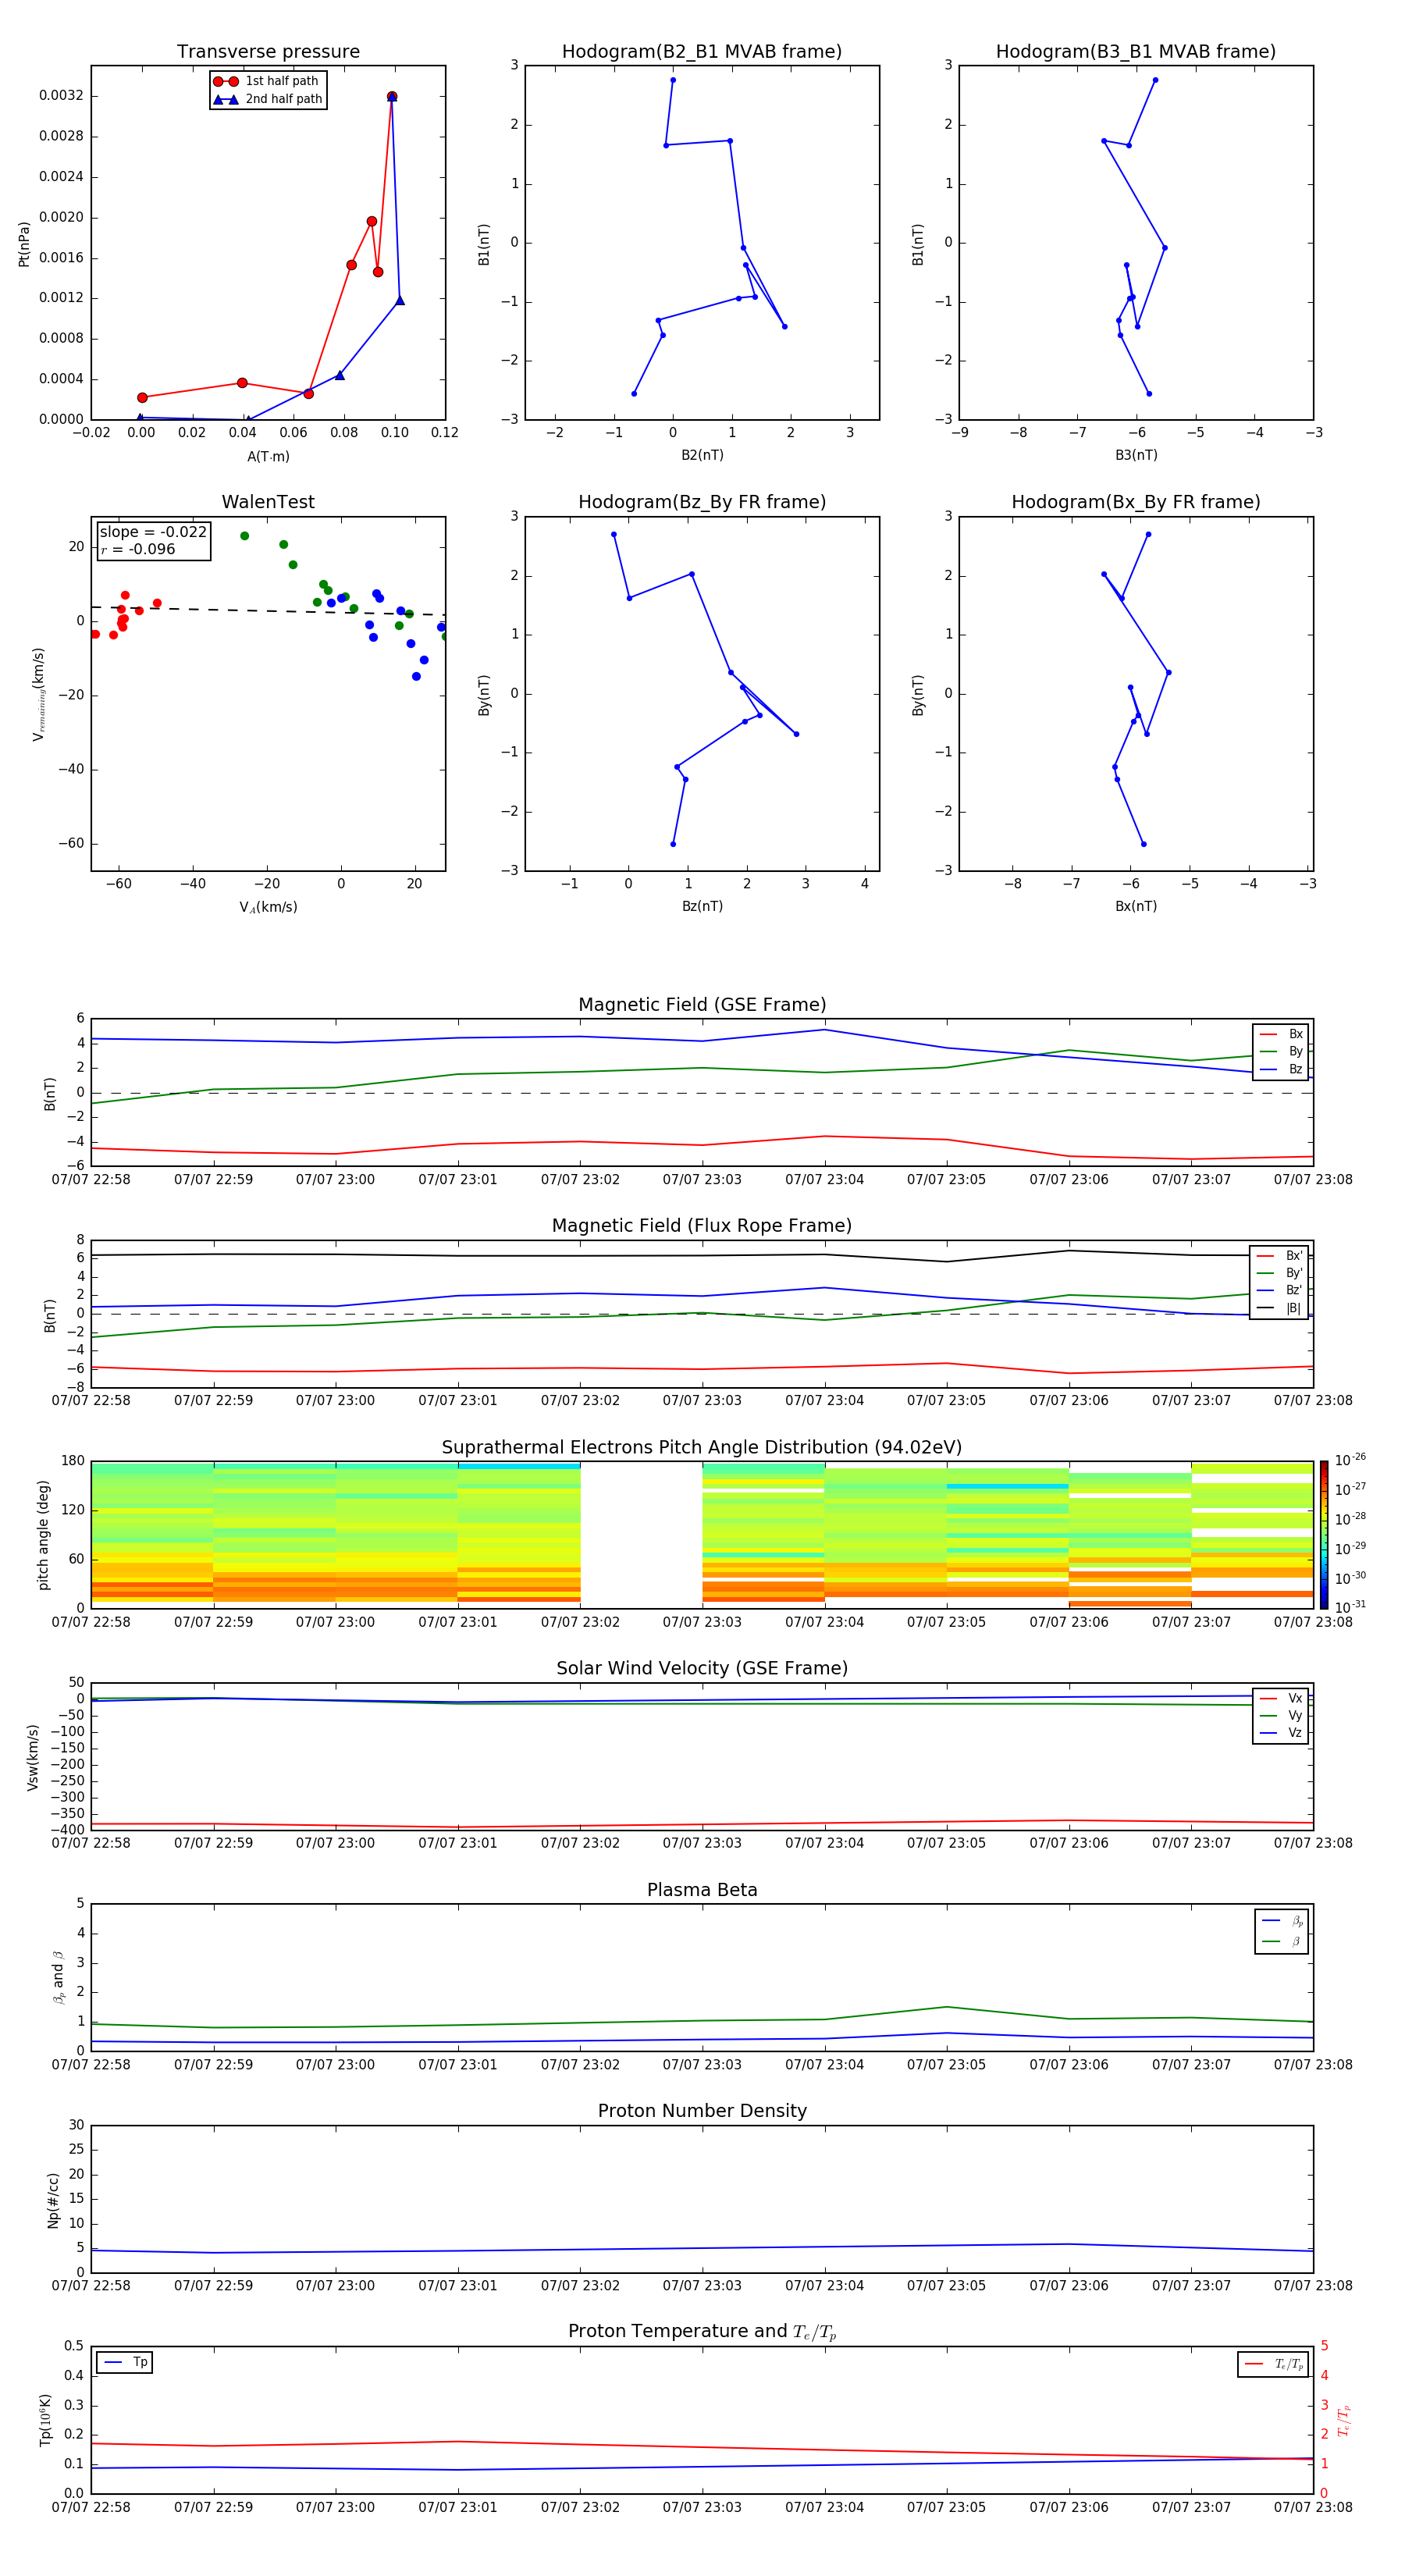The image size is (1405, 2576).
Task: Click the 'B3(nT)' x-axis label
Action: (1136, 455)
